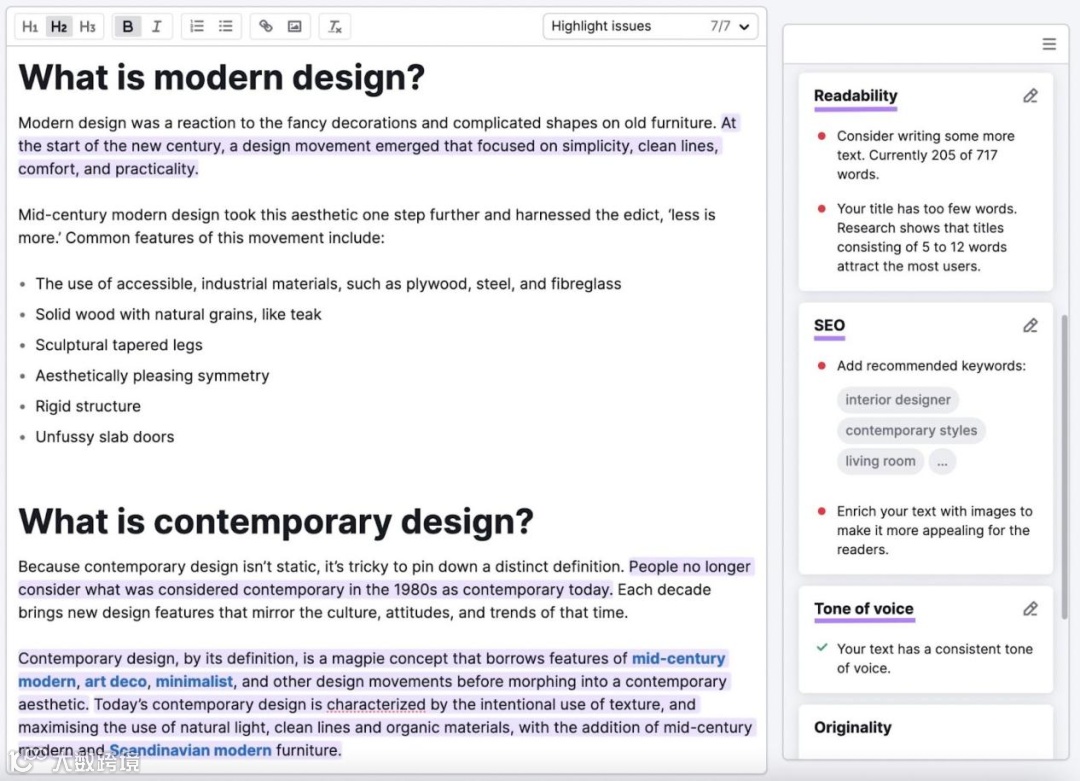The image size is (1080, 781).
Task: Edit the Tone of voice settings pencil icon
Action: click(x=1030, y=609)
